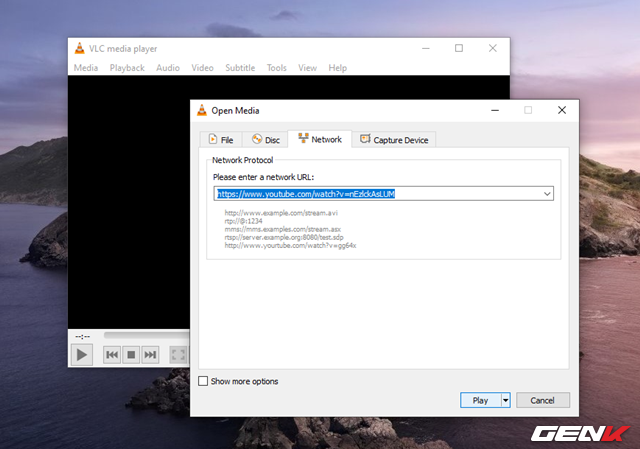Open the View menu
Screen dimensions: 640x449
click(307, 68)
